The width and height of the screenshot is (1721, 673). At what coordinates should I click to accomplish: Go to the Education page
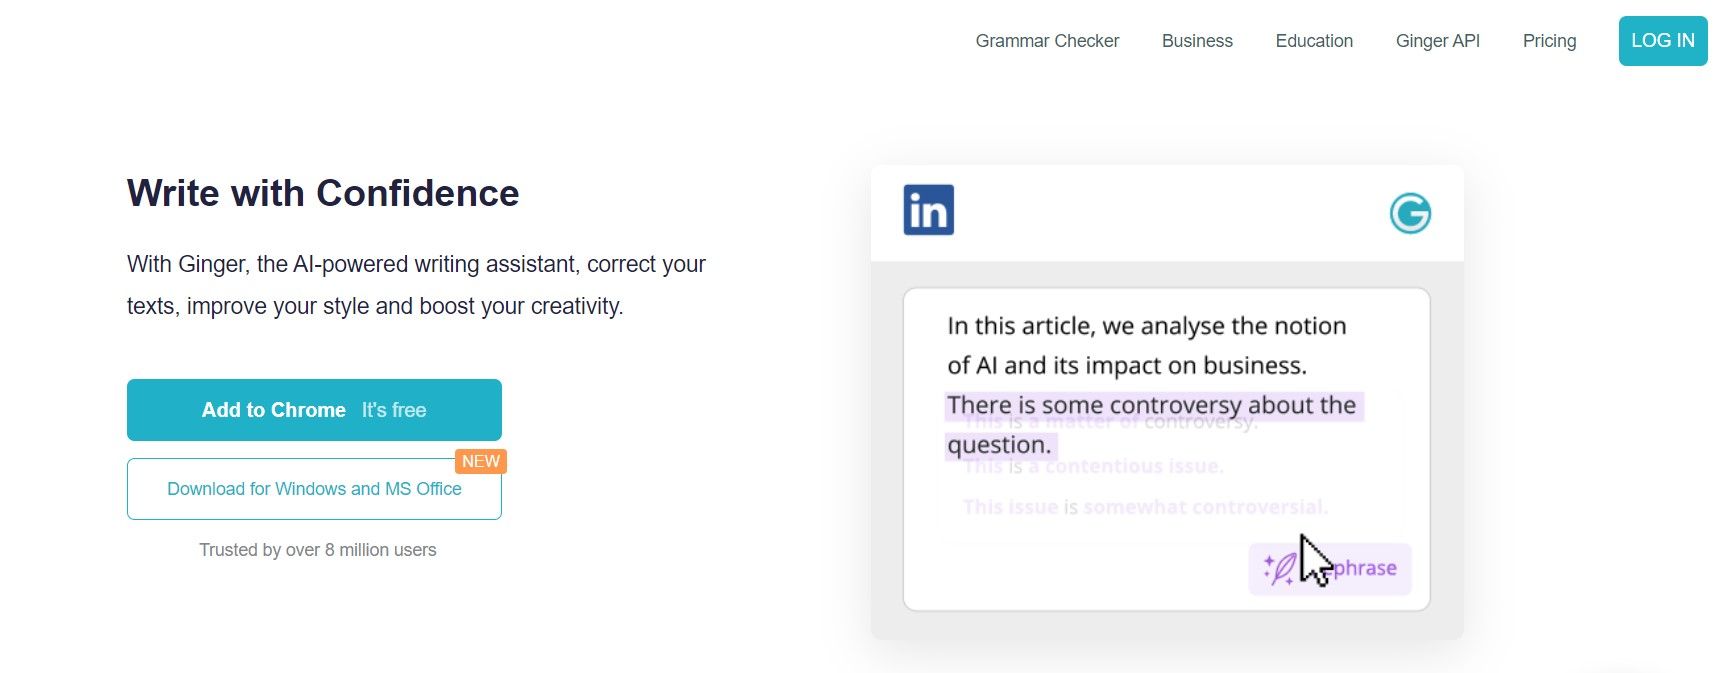coord(1314,41)
